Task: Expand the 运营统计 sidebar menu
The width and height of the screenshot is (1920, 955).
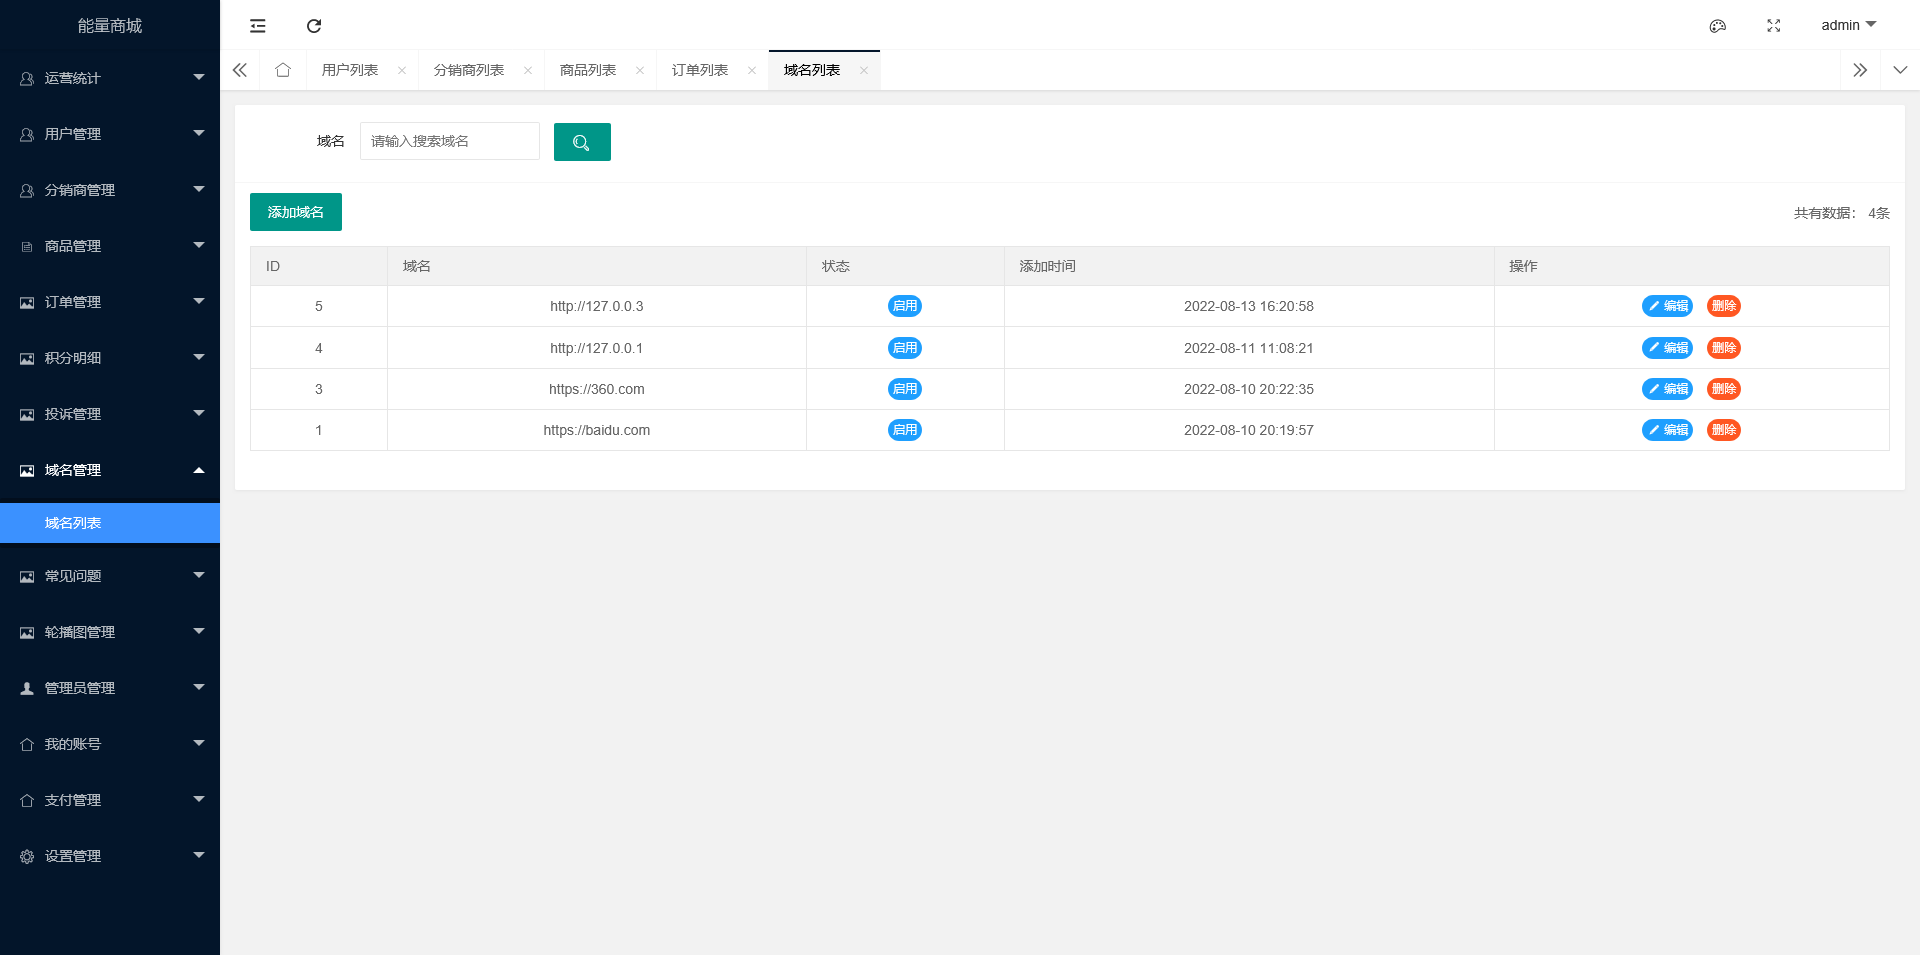Action: 110,78
